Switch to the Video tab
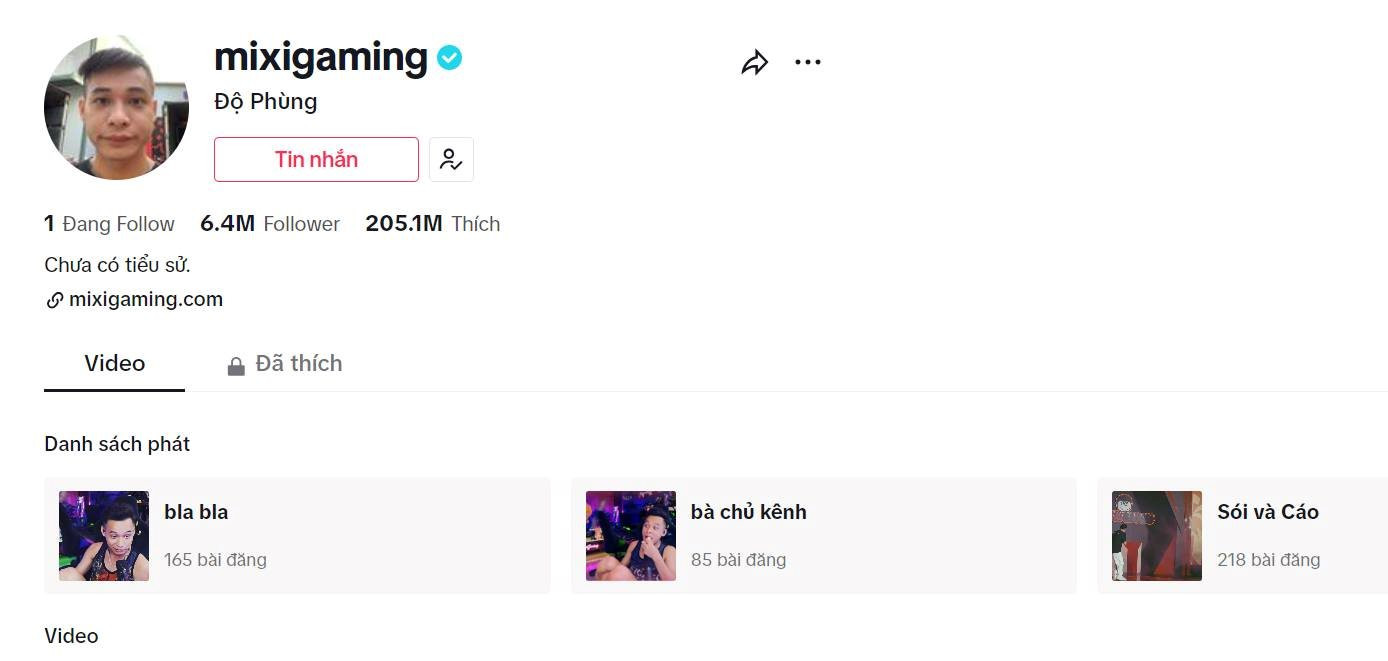The height and width of the screenshot is (661, 1388). click(x=113, y=363)
